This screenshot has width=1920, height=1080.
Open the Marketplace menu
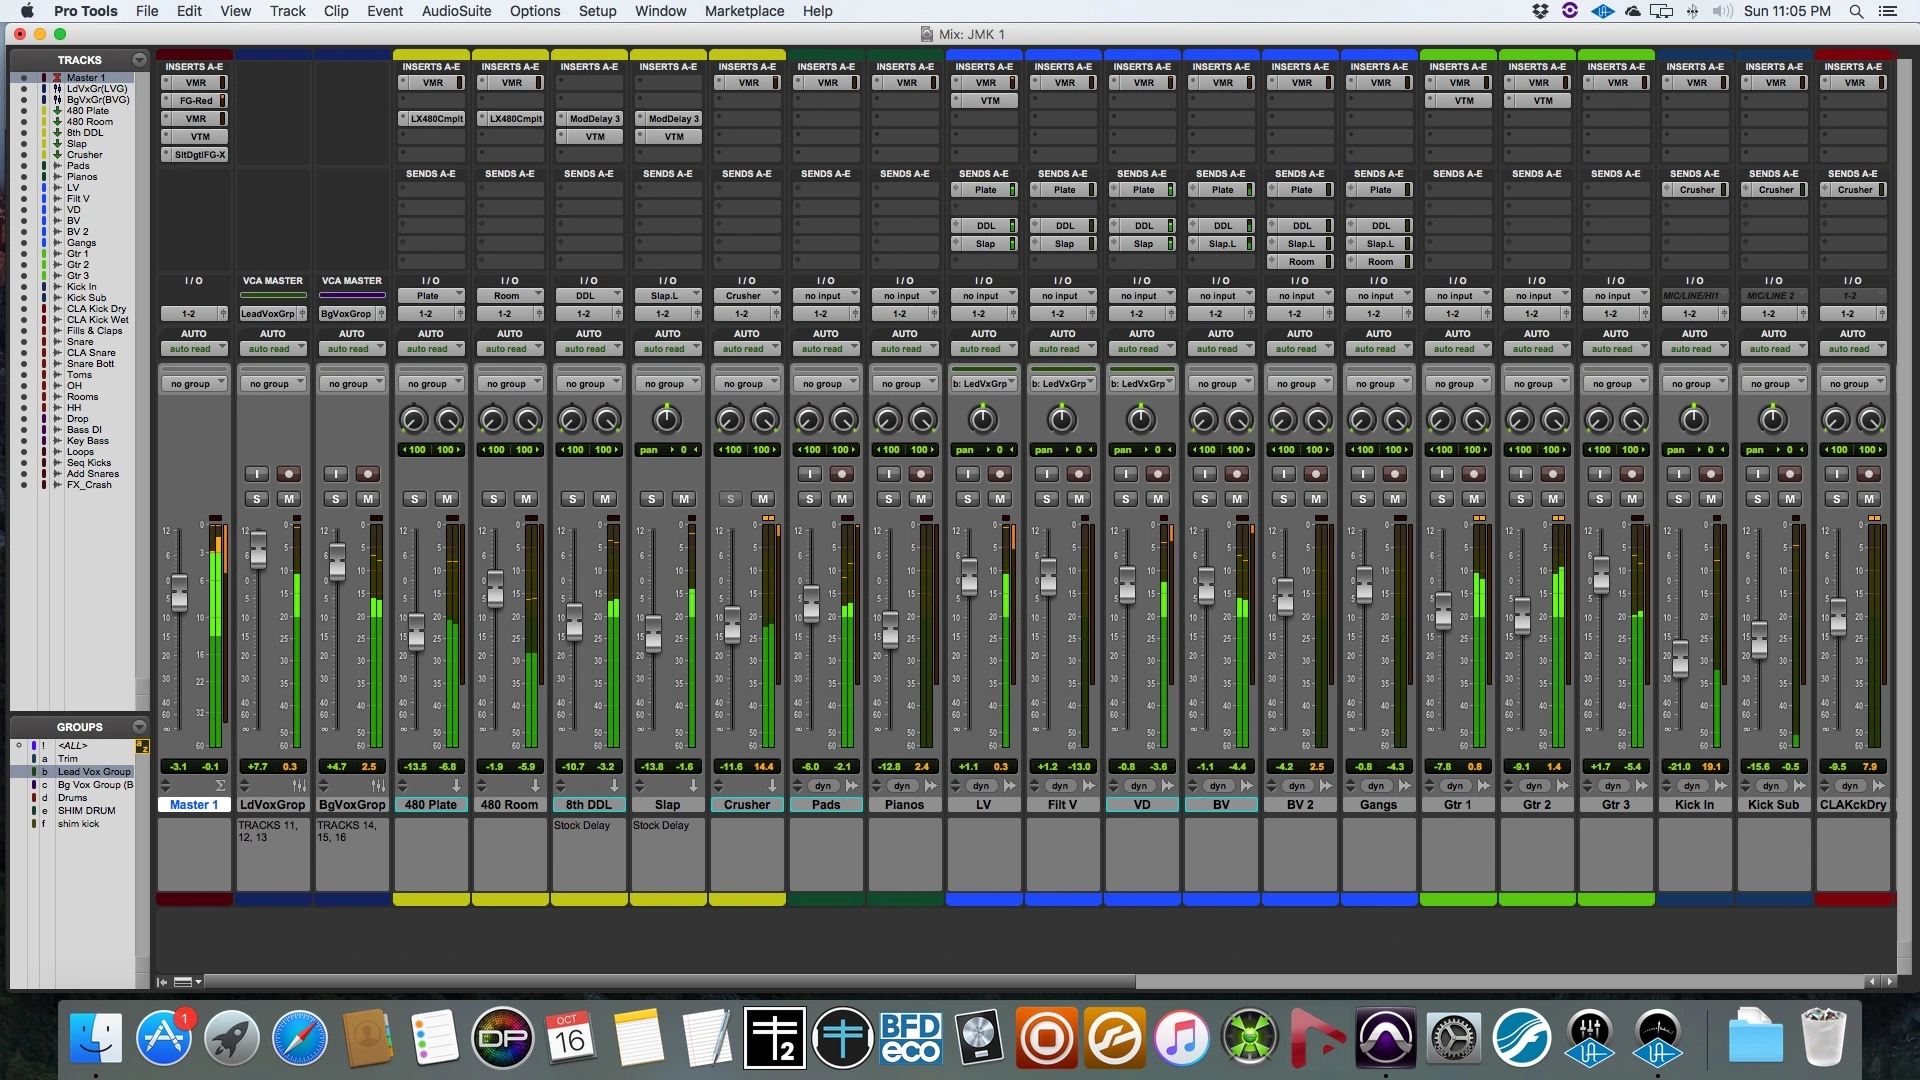[744, 11]
